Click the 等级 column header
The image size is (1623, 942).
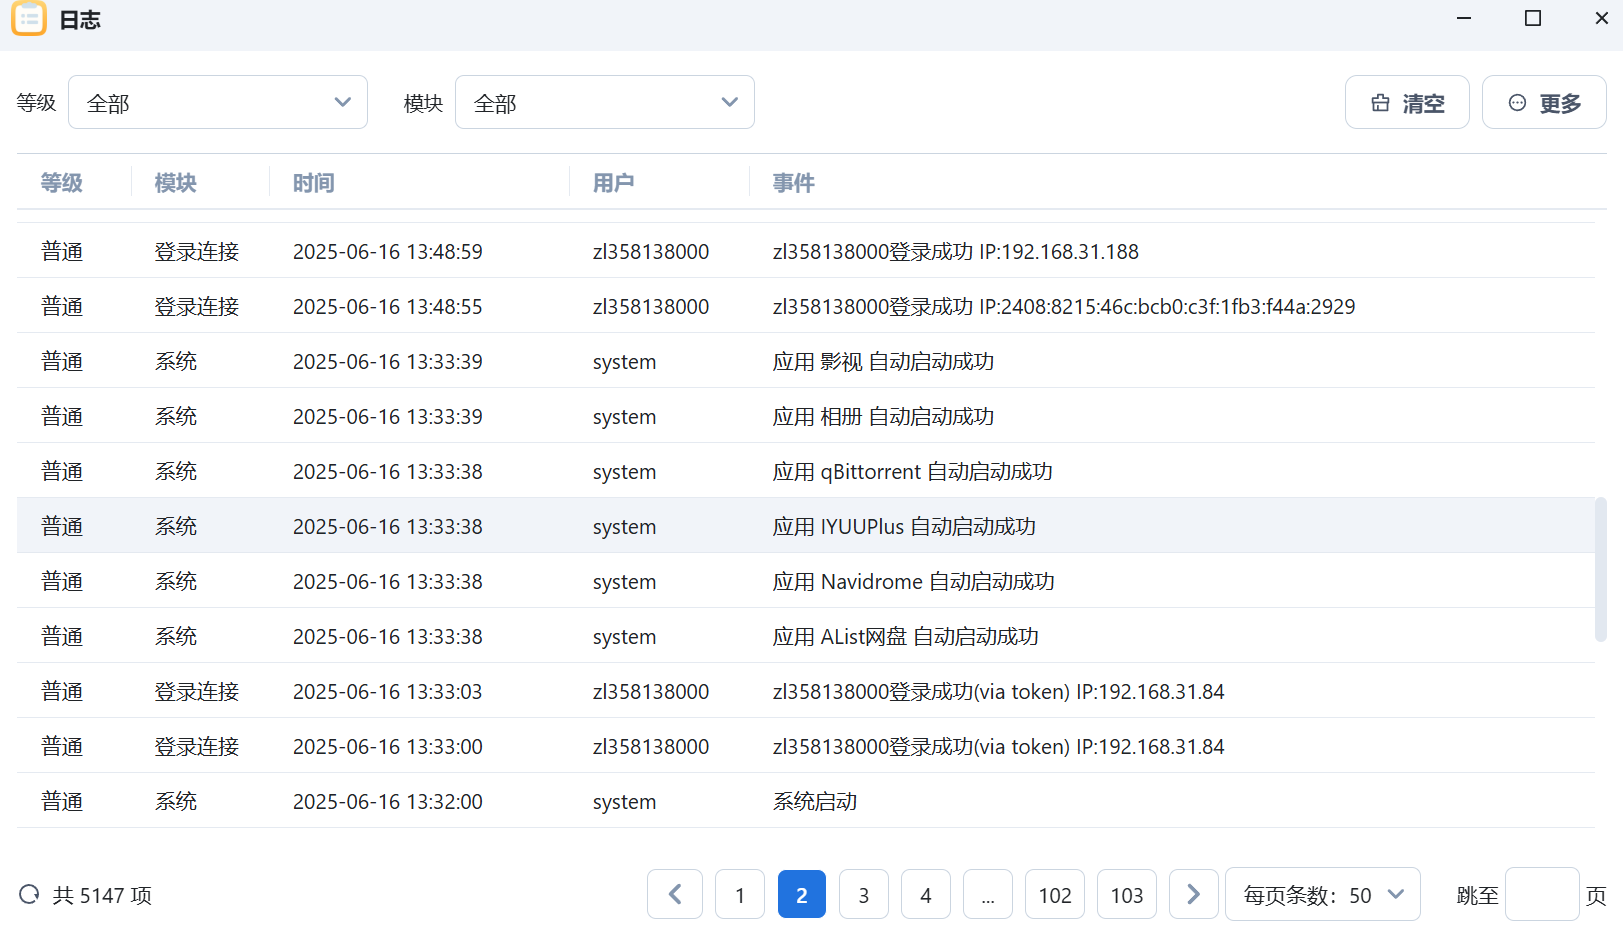click(62, 183)
